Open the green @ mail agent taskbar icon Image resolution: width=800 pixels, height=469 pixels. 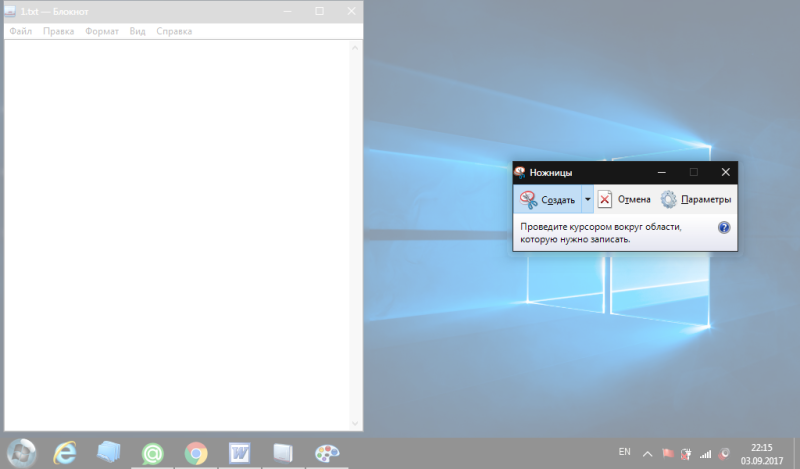[153, 453]
